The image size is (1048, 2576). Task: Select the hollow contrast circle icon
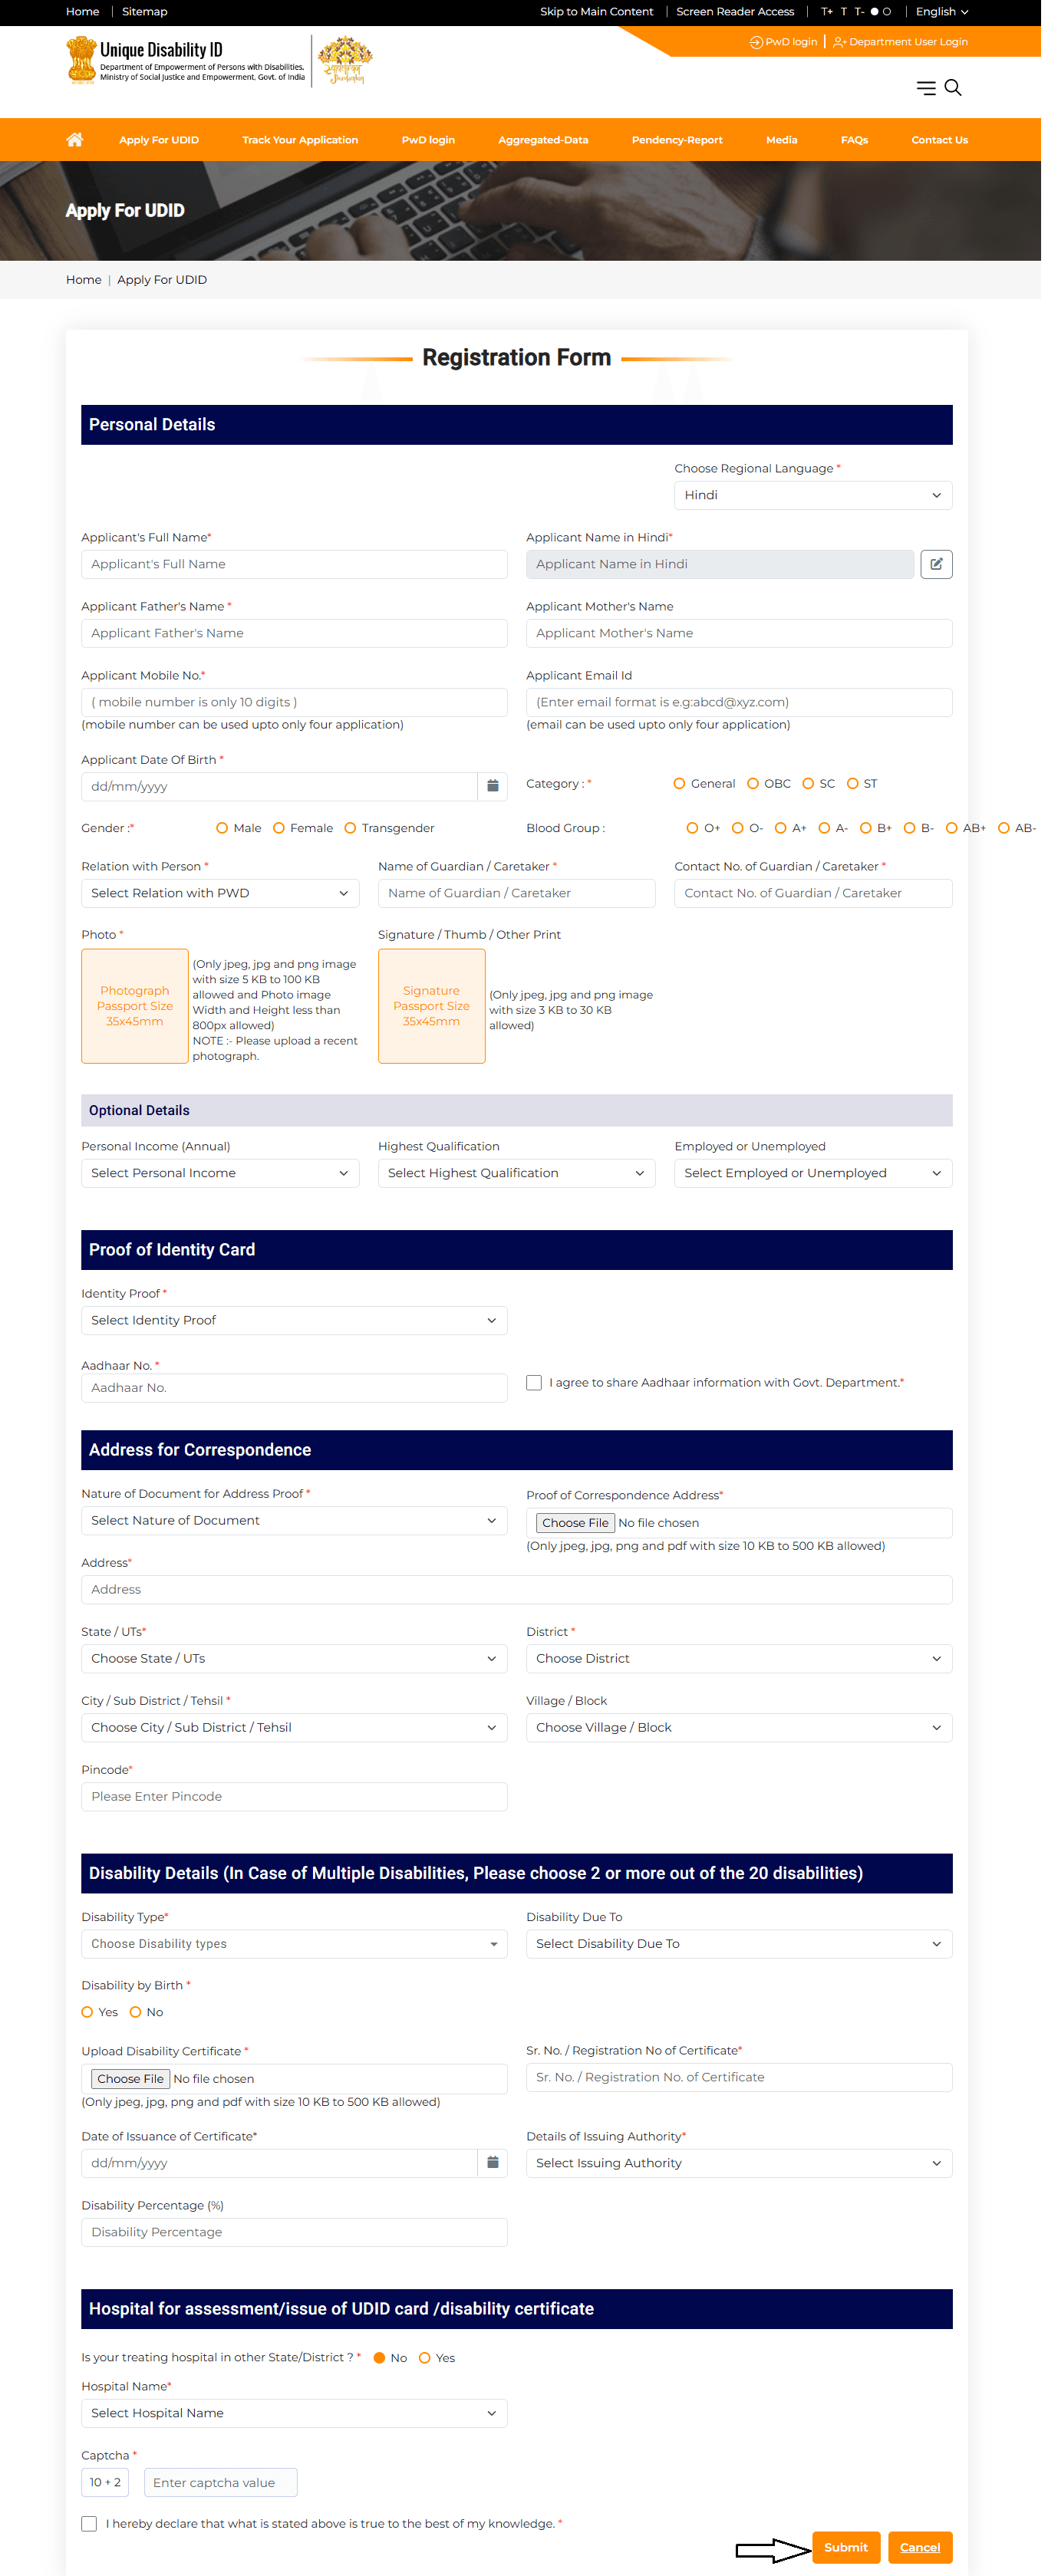pos(886,12)
